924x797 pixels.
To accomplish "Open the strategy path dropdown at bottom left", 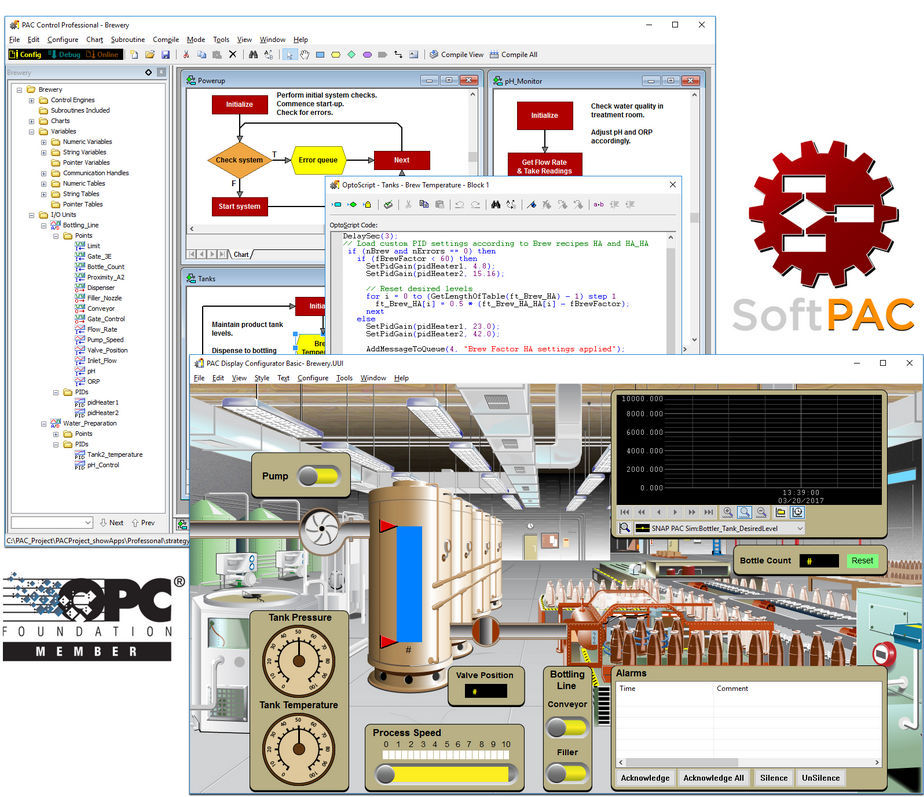I will click(x=88, y=521).
